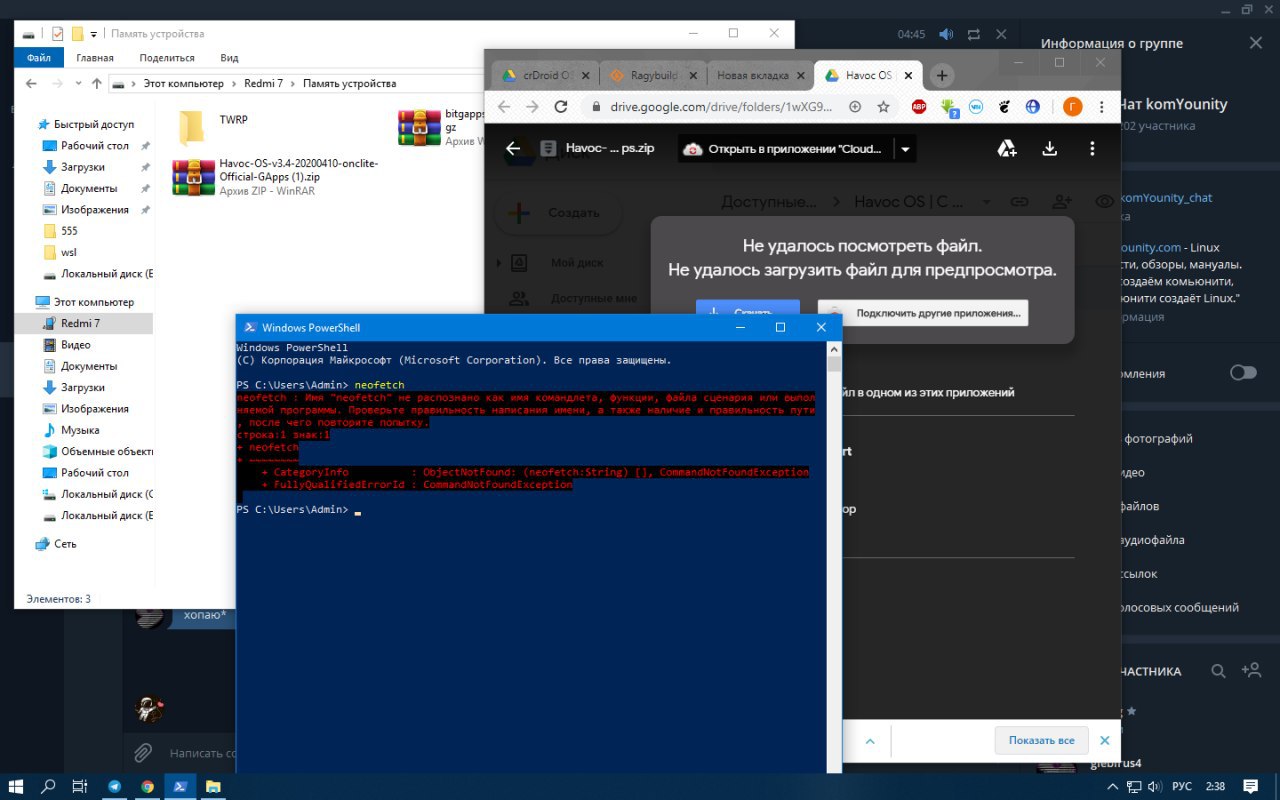Open Chrome's three-dot main menu
The width and height of the screenshot is (1280, 800).
[x=1101, y=106]
